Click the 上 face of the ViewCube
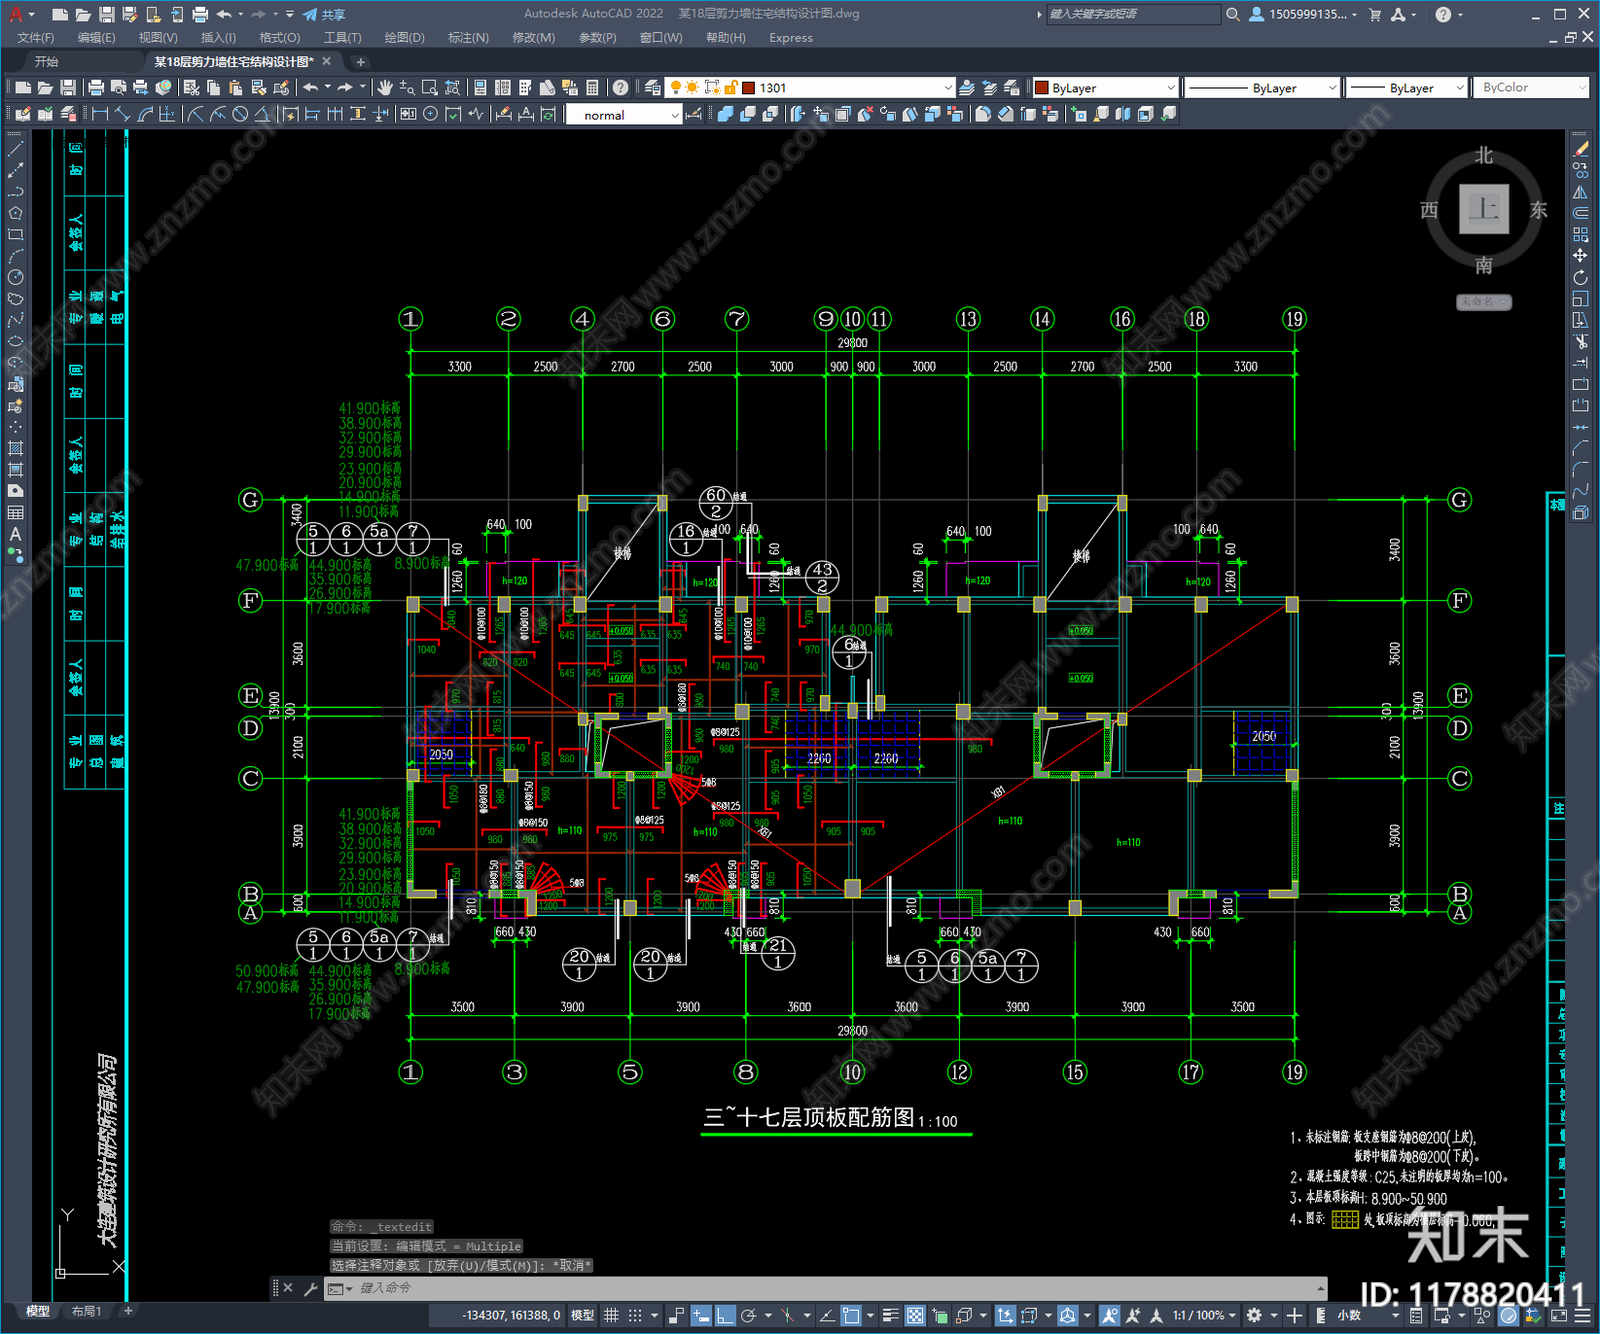 point(1484,209)
